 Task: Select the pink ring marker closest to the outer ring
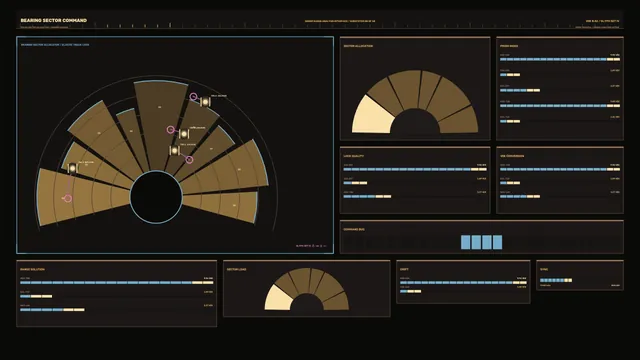tap(193, 97)
